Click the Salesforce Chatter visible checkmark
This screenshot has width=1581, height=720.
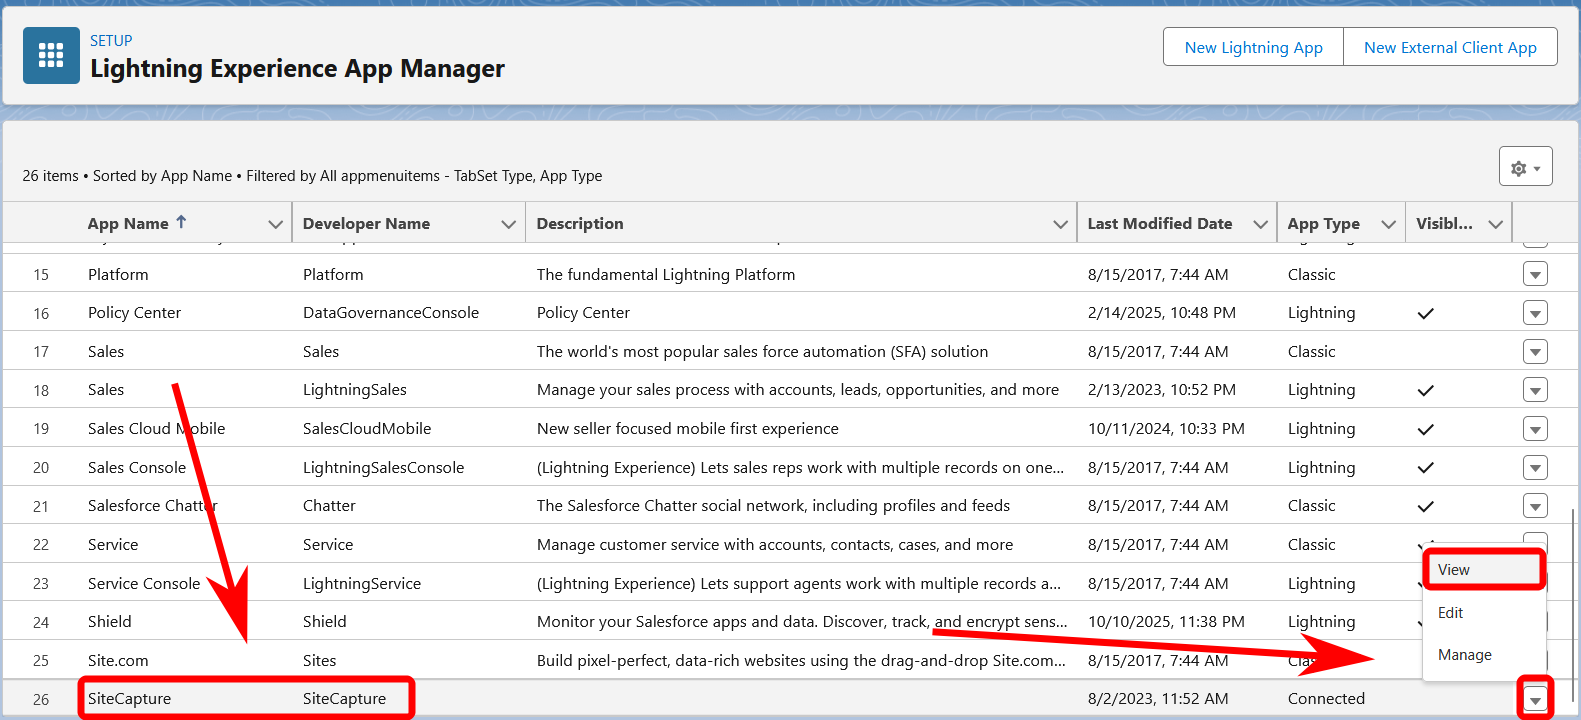1426,506
